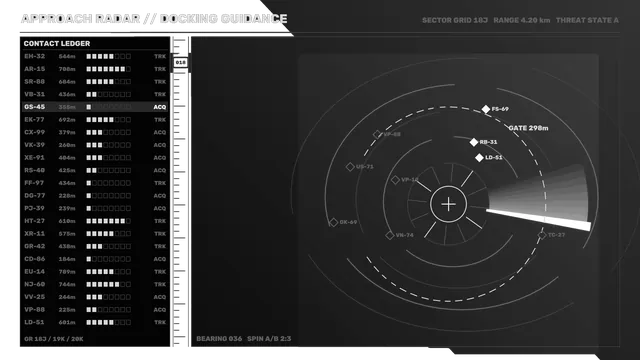Viewport: 640px width, 360px height.
Task: Select contact ID EK-77 in the ledger
Action: [34, 120]
